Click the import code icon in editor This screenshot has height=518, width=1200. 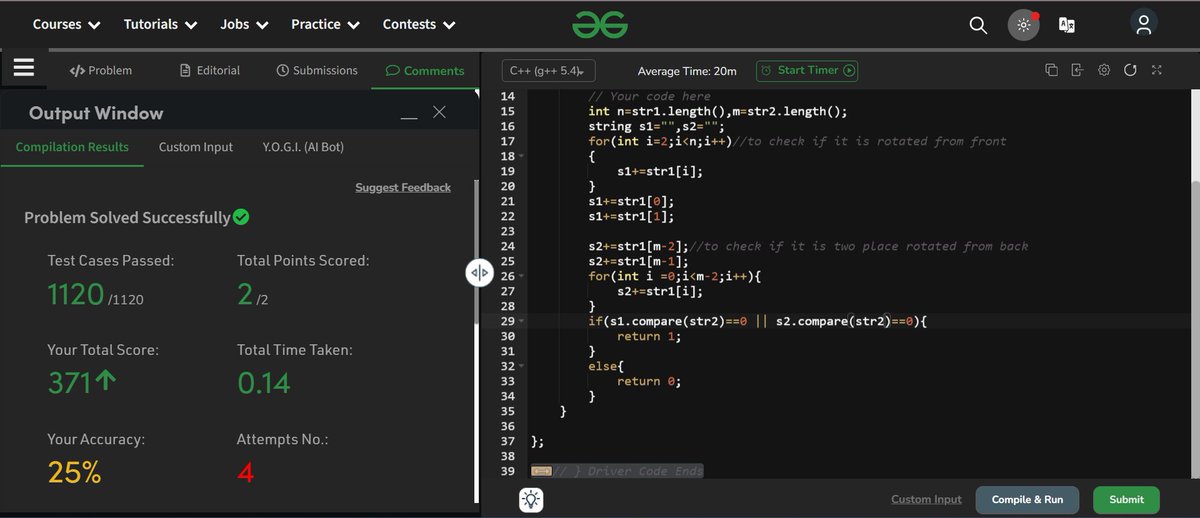[x=1077, y=70]
